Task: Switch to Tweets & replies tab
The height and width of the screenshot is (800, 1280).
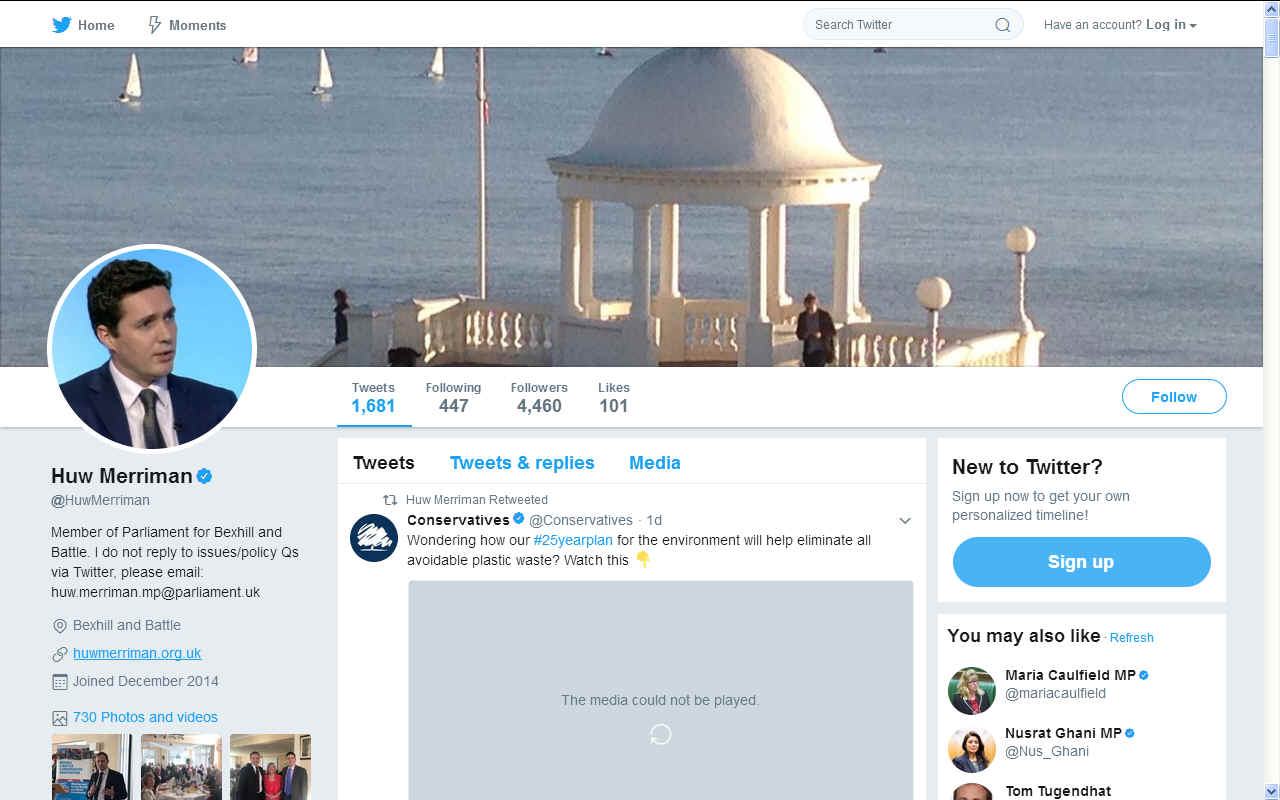Action: coord(522,462)
